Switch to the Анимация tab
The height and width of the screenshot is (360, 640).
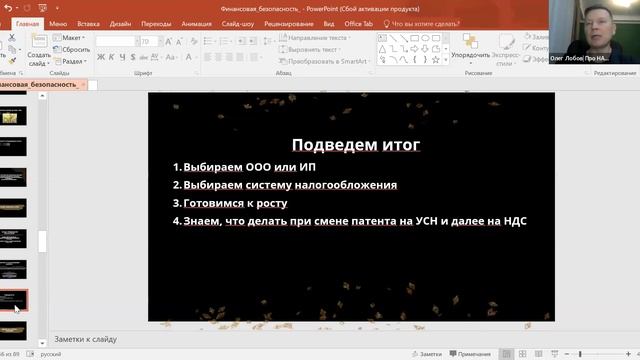196,24
